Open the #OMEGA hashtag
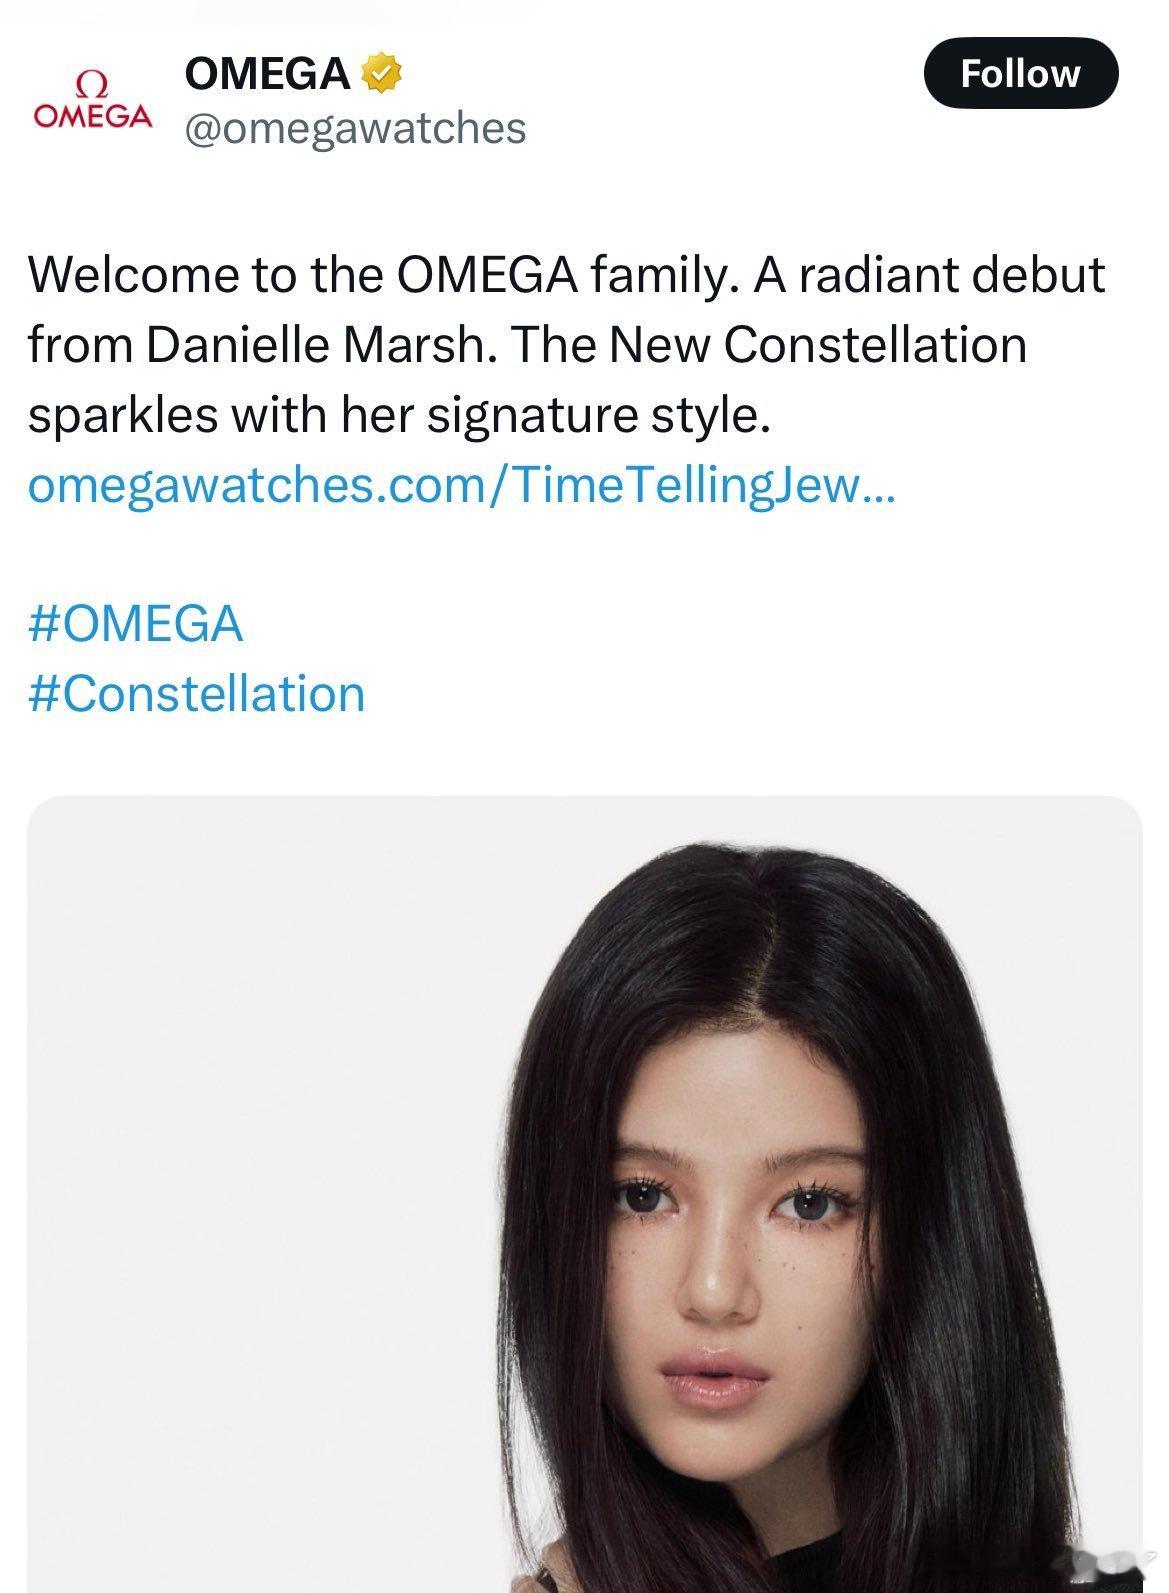Image resolution: width=1169 pixels, height=1593 pixels. 136,623
